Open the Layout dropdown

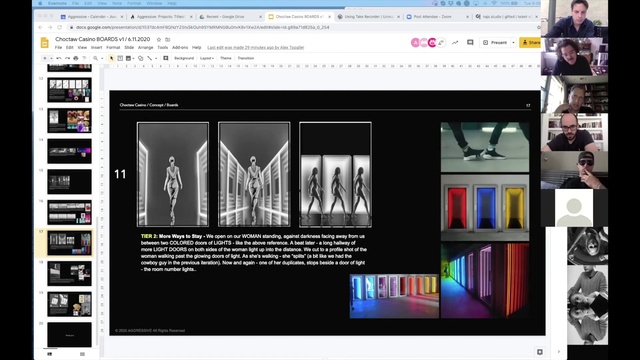point(207,58)
